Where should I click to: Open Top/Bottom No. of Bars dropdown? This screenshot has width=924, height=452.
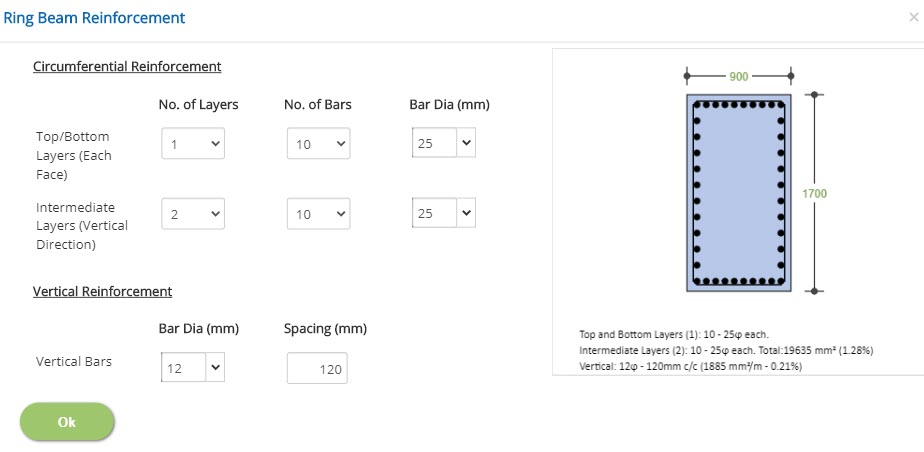point(318,144)
